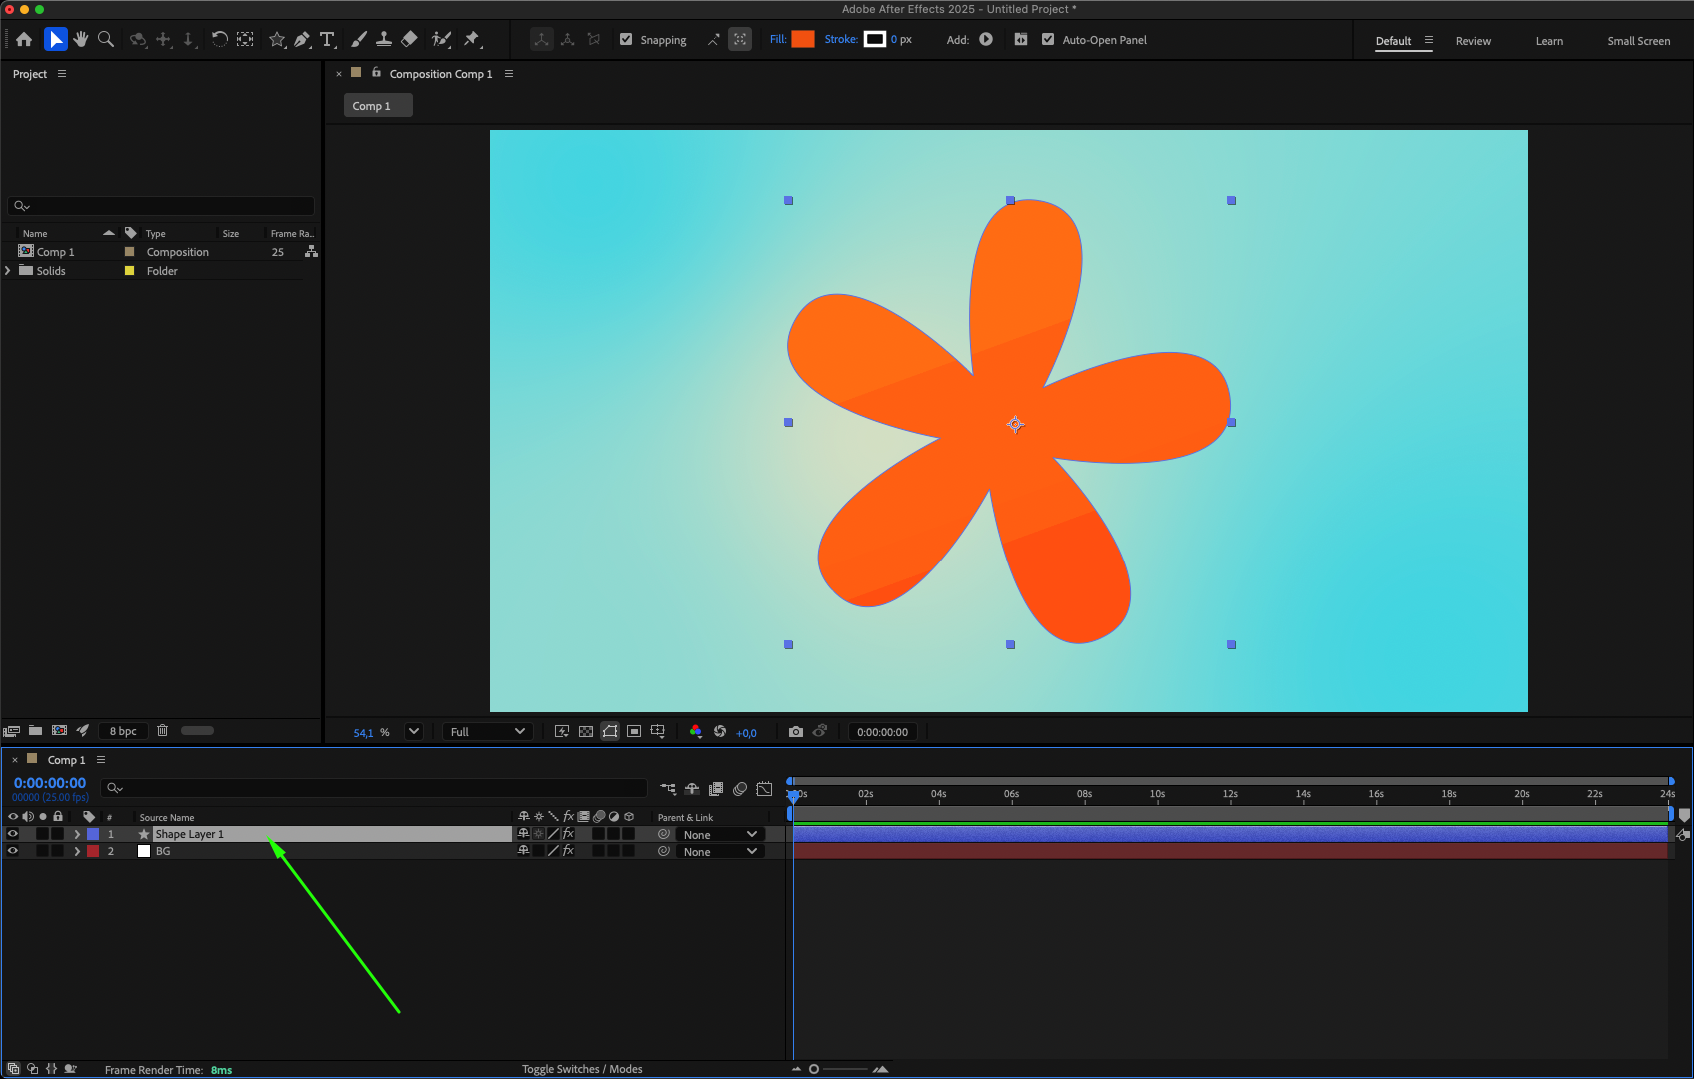
Task: Hide the BG layer eye toggle
Action: coord(13,851)
